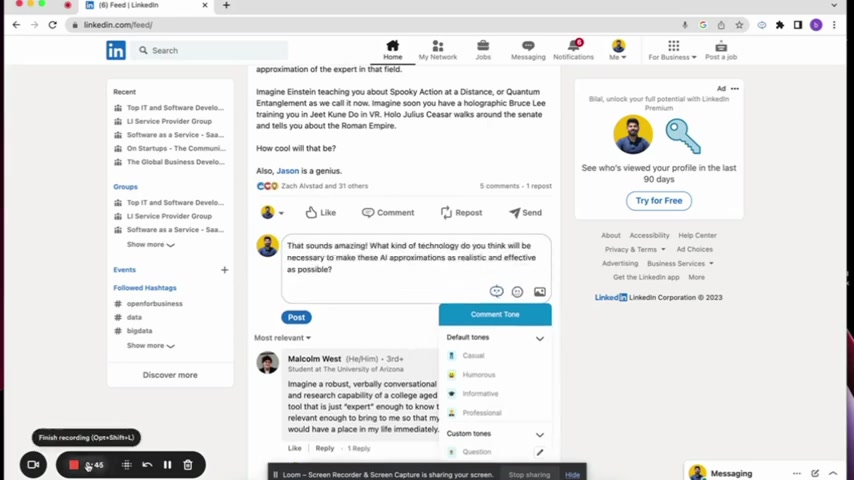854x480 pixels.
Task: Open the openforbusiness hashtag
Action: (155, 303)
